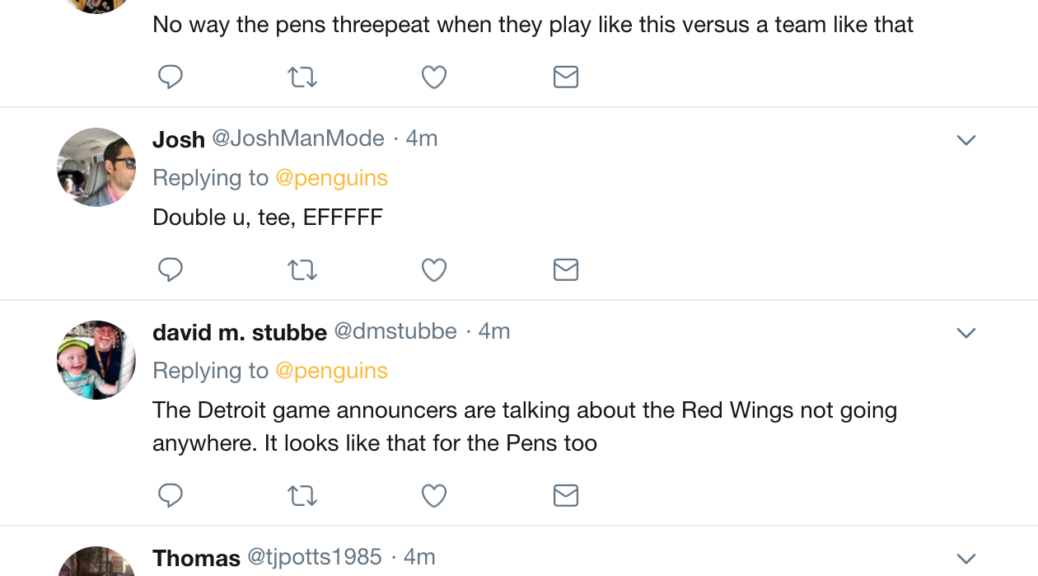Image resolution: width=1038 pixels, height=576 pixels.
Task: Like the 'pens threepeat' tweet
Action: [x=434, y=77]
